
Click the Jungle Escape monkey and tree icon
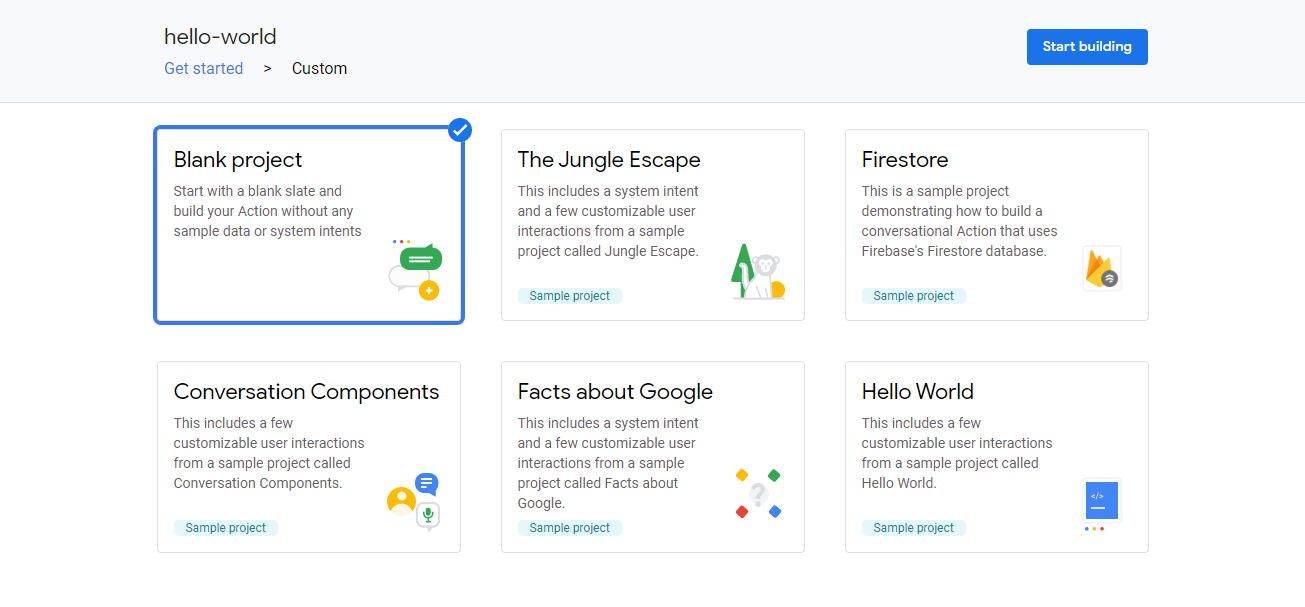[x=757, y=271]
